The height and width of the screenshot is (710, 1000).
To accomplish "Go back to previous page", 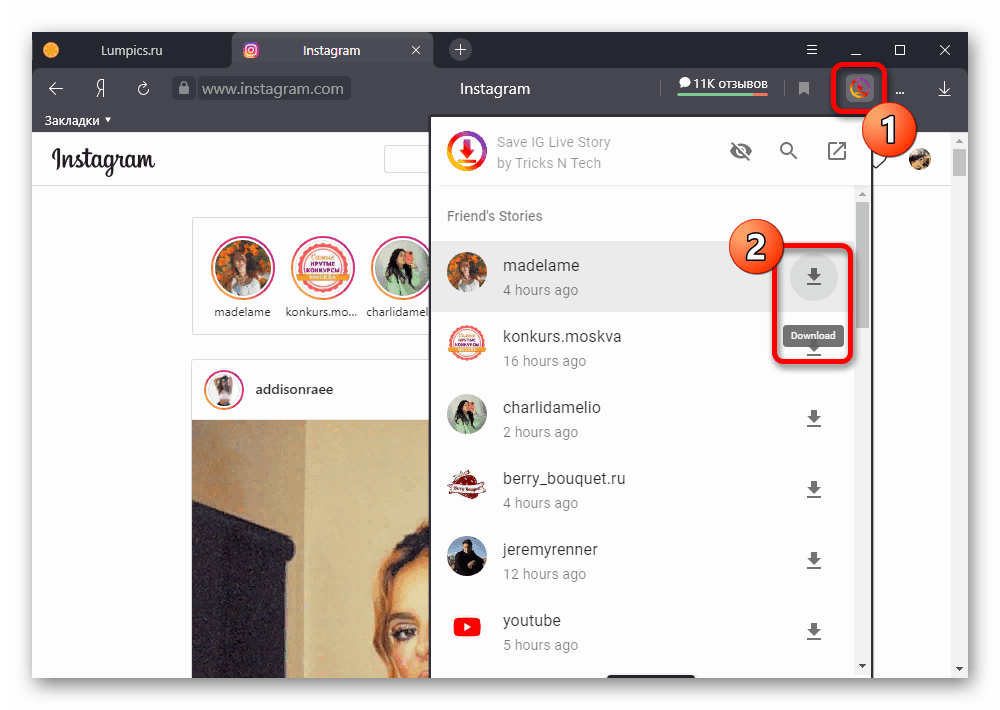I will coord(56,89).
